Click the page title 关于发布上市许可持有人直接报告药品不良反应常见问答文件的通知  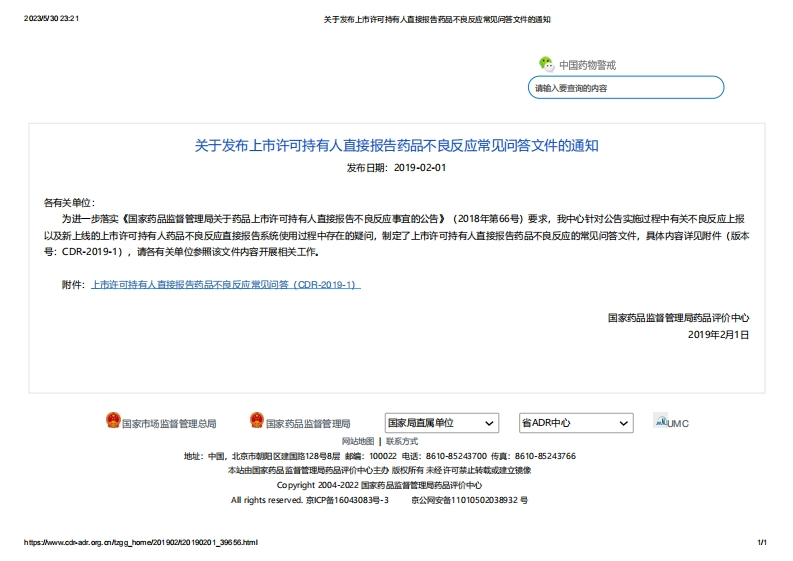click(x=396, y=146)
